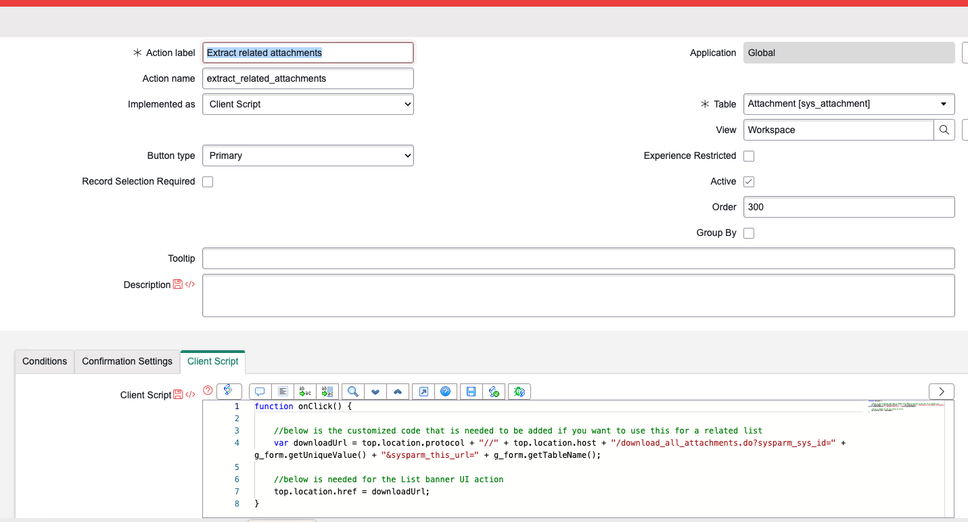Click code line 'function onClick() {'
The width and height of the screenshot is (968, 522).
coord(303,406)
